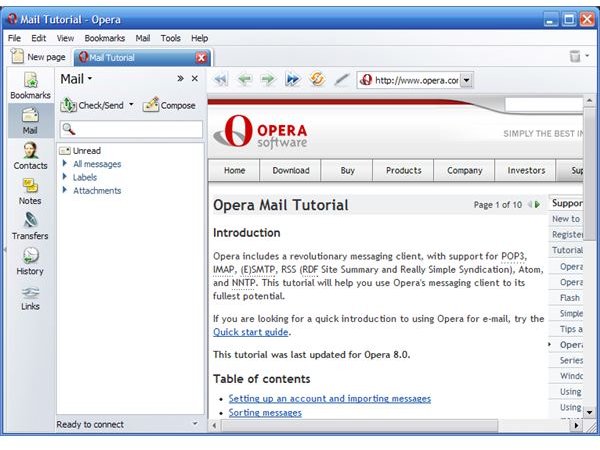Open the Bookmarks panel
The width and height of the screenshot is (600, 450).
pos(30,86)
